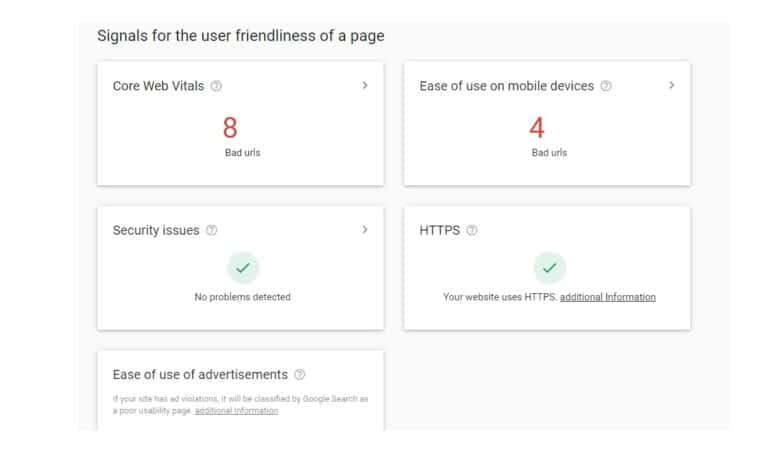Open the help icon beside Security issues
780x470 pixels.
tap(211, 230)
